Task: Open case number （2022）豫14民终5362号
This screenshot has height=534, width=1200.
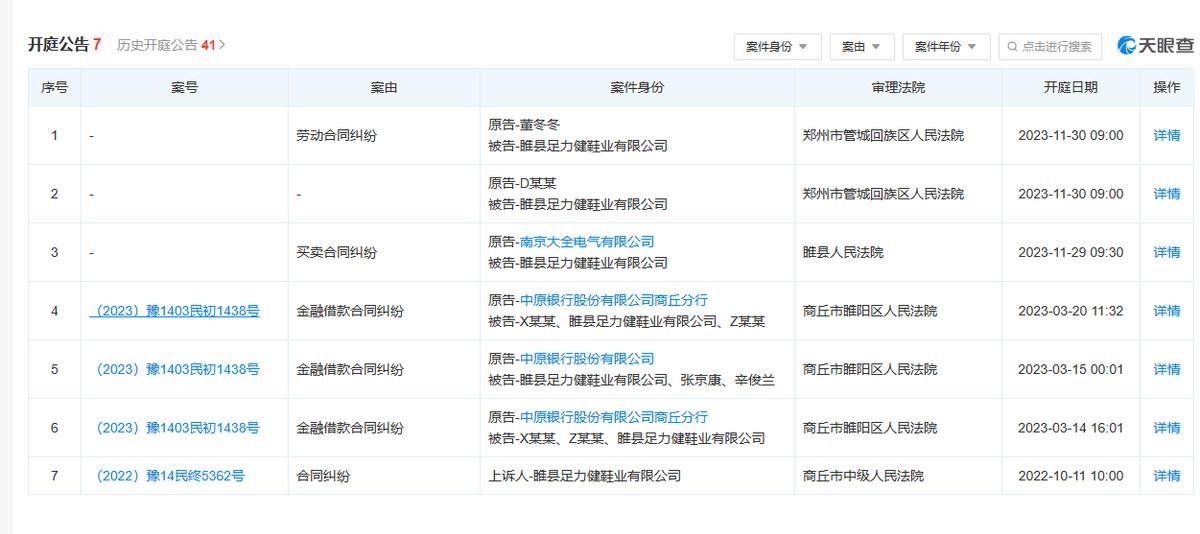Action: (x=168, y=476)
